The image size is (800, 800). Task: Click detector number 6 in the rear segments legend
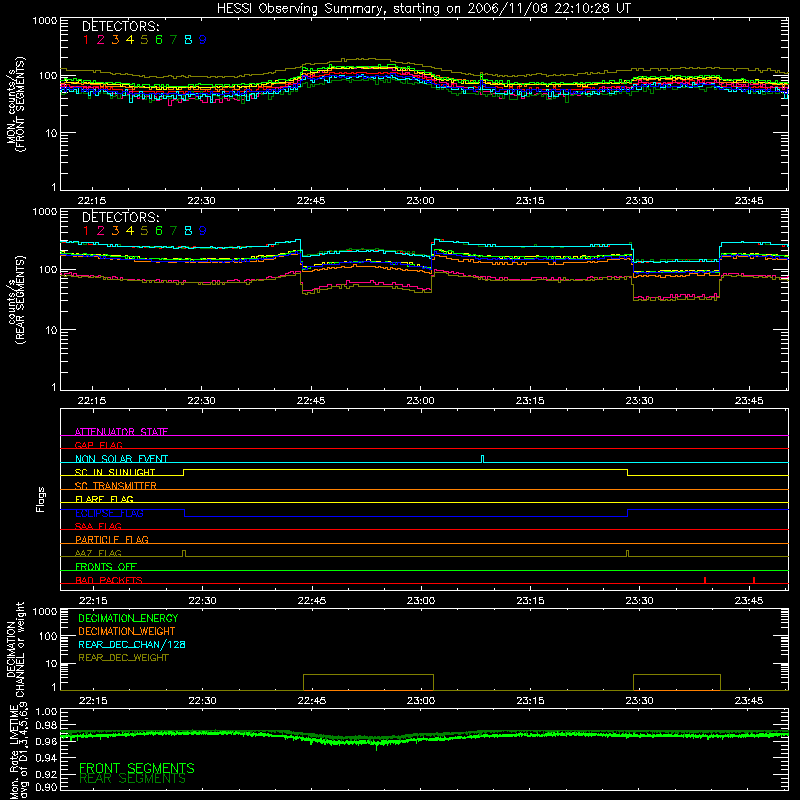pos(159,231)
